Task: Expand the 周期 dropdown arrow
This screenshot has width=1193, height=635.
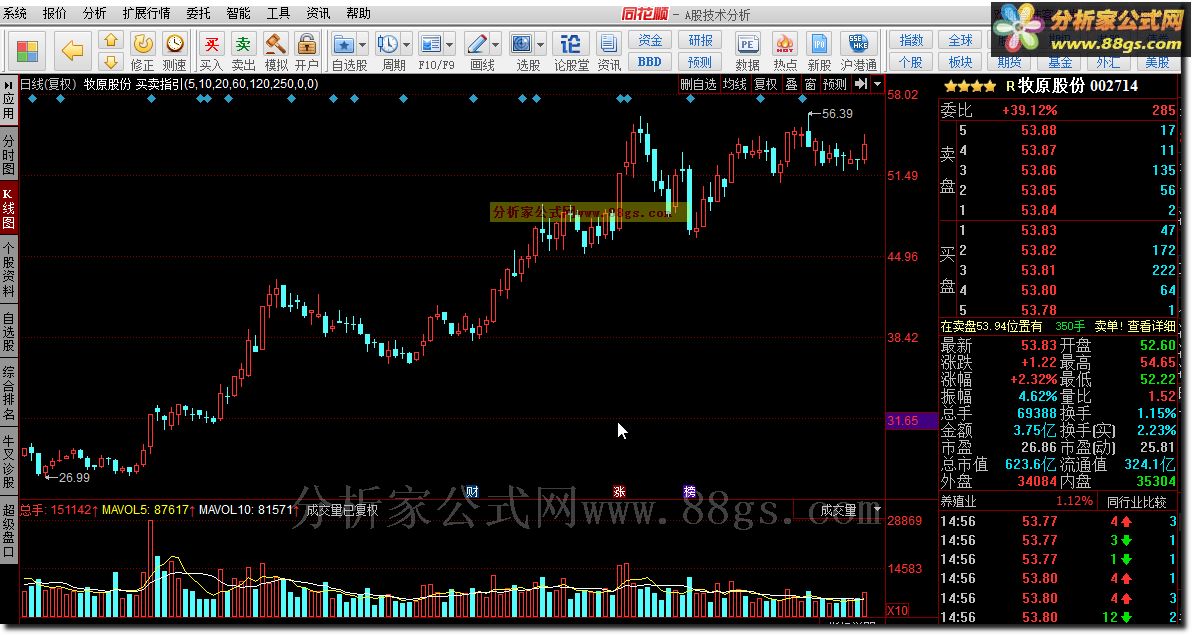Action: [x=406, y=44]
